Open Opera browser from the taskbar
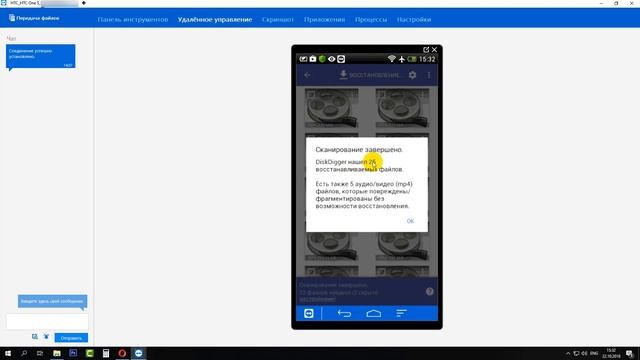The width and height of the screenshot is (640, 360). tap(122, 353)
